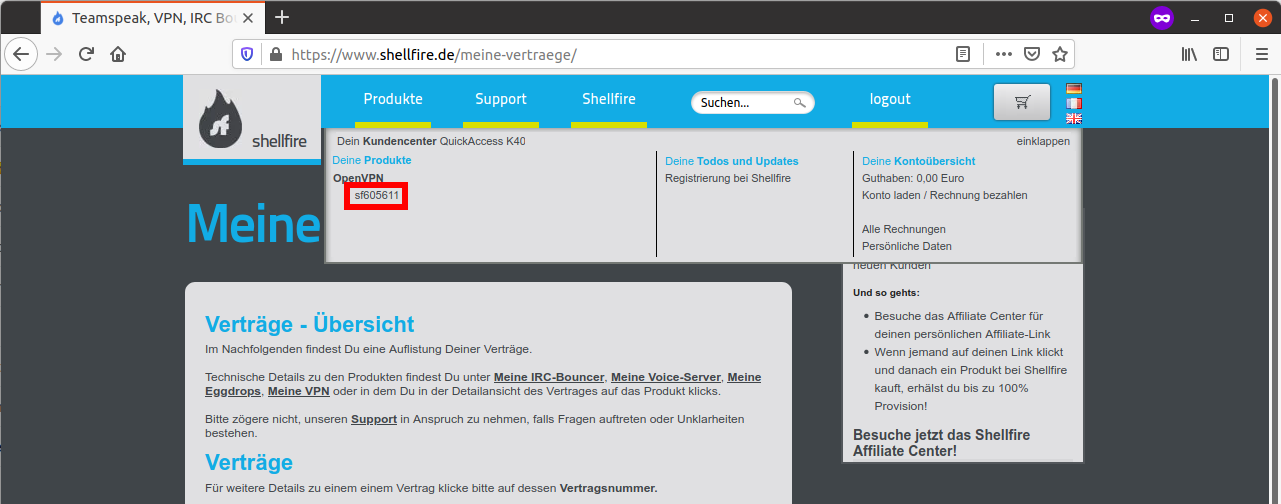The height and width of the screenshot is (504, 1281).
Task: Open new tab with plus button
Action: 282,17
